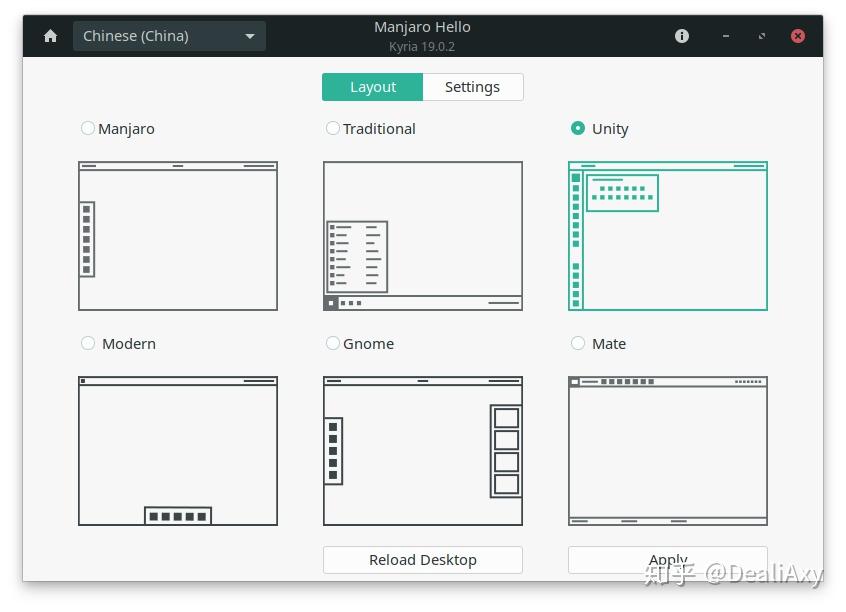Screen dimensions: 846x612
Task: Click the Modern layout preview image
Action: click(x=178, y=451)
